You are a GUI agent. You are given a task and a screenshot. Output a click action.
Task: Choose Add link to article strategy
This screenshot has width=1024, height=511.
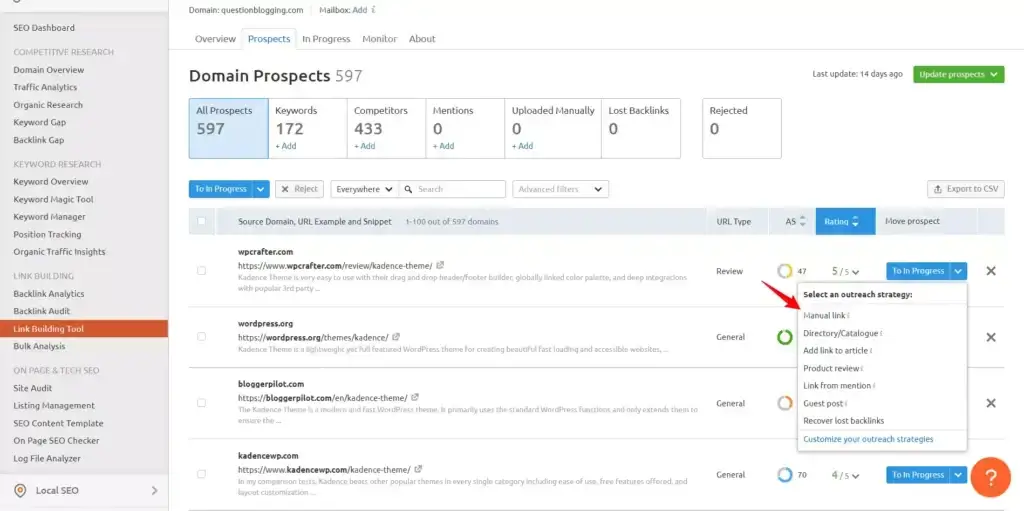(x=835, y=351)
